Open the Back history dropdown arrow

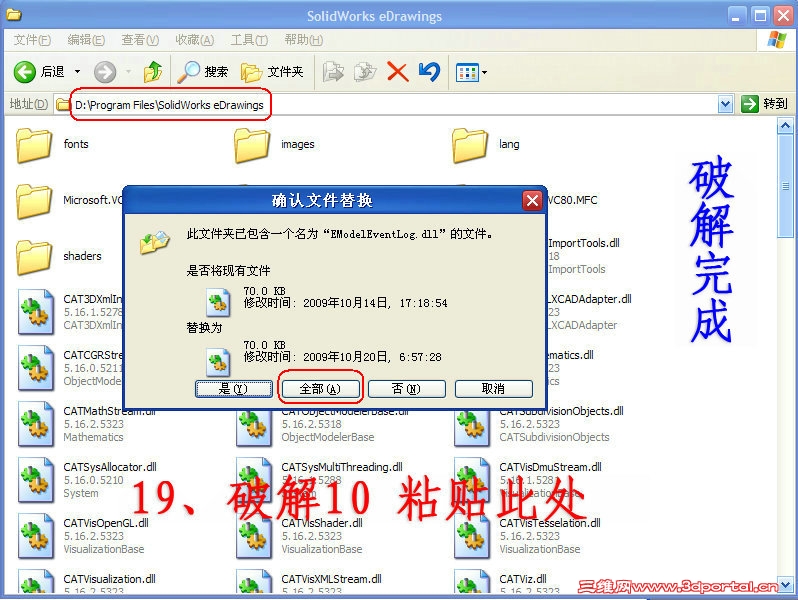(x=77, y=72)
